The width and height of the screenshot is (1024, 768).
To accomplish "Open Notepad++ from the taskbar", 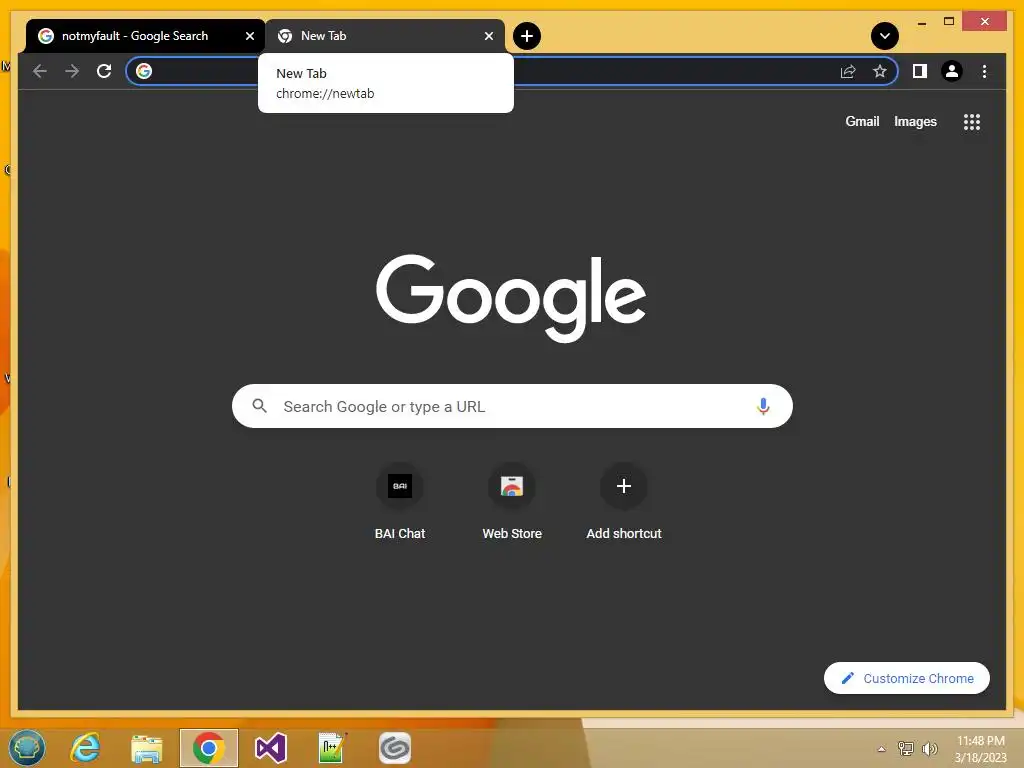I will click(x=331, y=748).
